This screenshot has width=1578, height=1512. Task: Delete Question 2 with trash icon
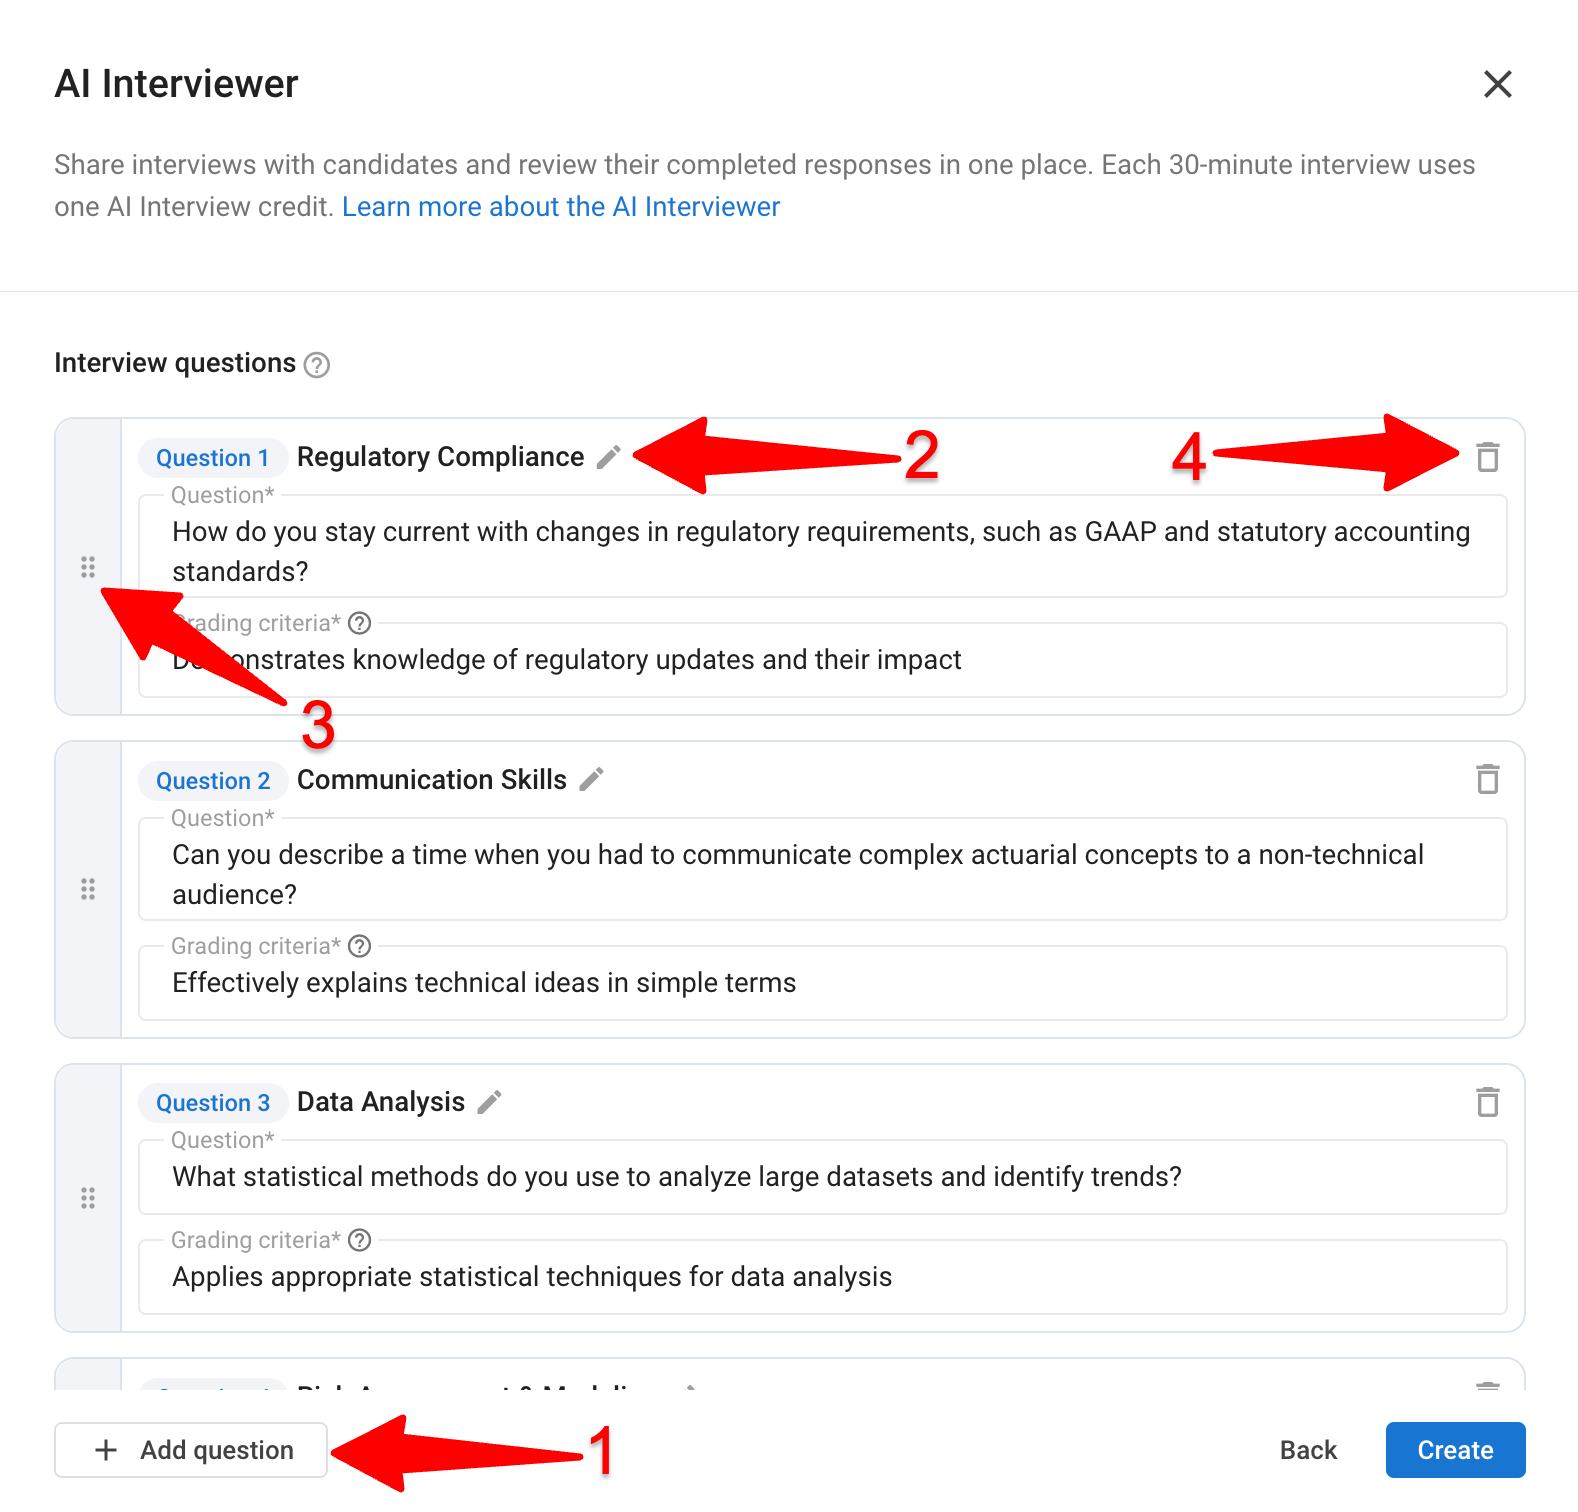coord(1488,779)
